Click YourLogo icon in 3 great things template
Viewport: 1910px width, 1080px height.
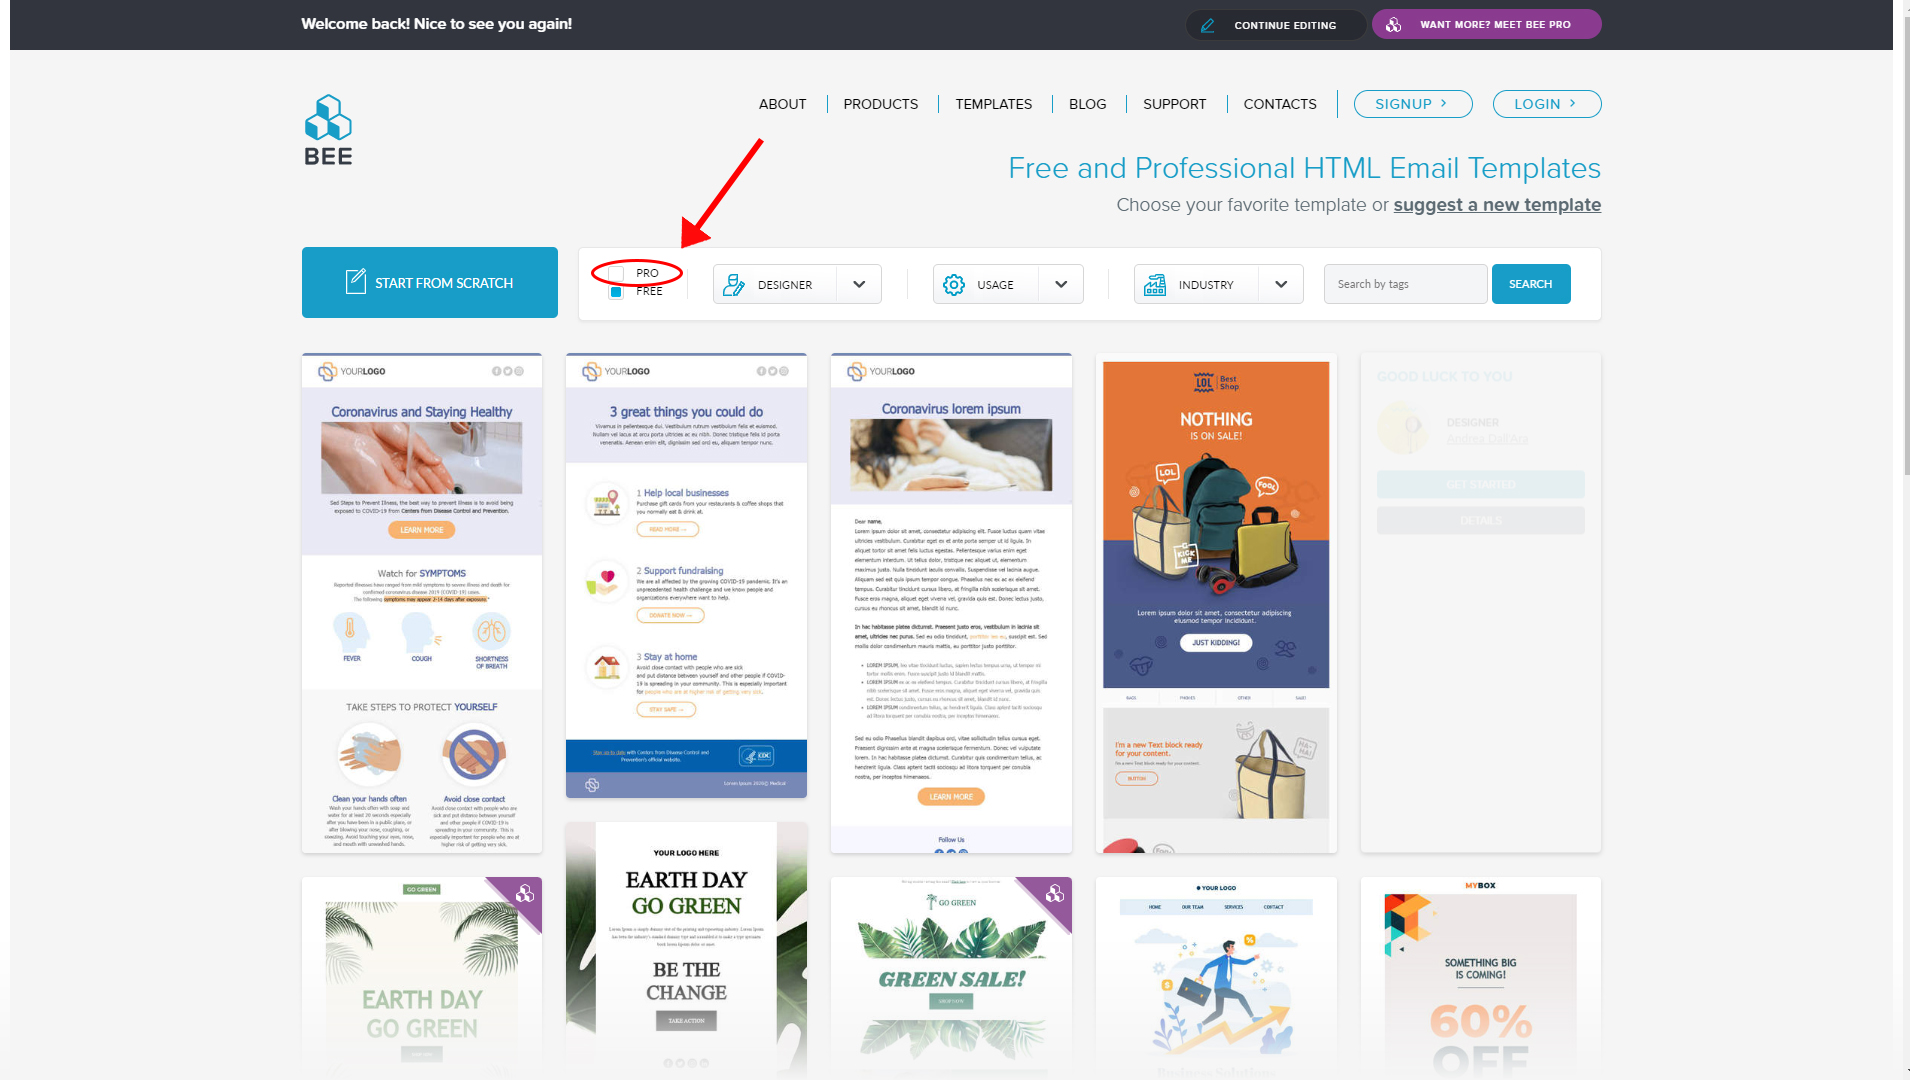[x=591, y=372]
